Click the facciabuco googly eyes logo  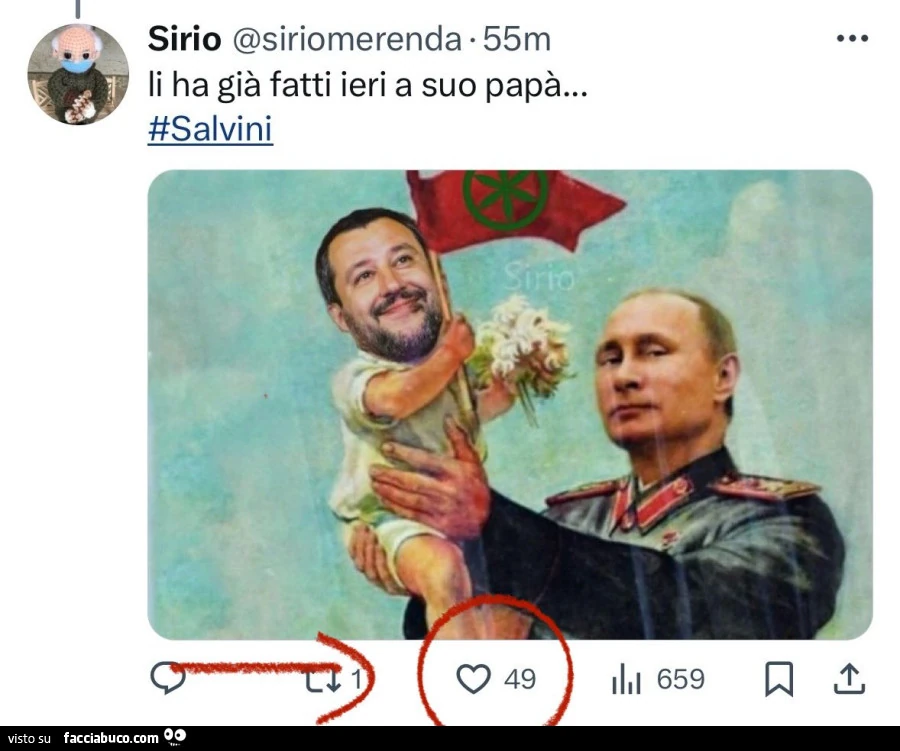click(175, 736)
